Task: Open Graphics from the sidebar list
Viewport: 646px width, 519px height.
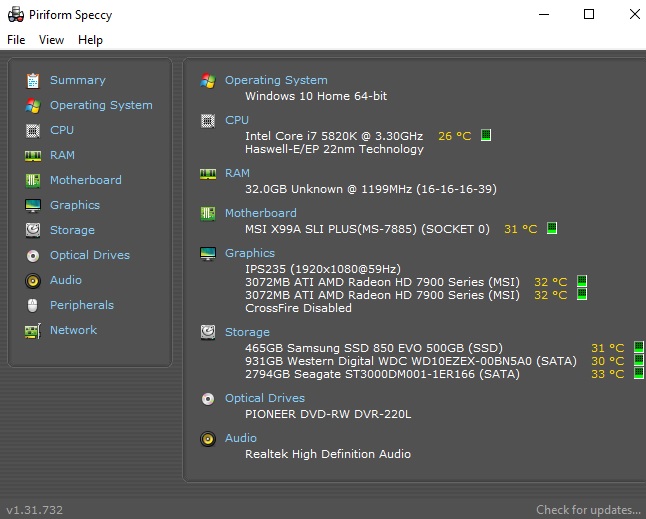Action: click(75, 206)
